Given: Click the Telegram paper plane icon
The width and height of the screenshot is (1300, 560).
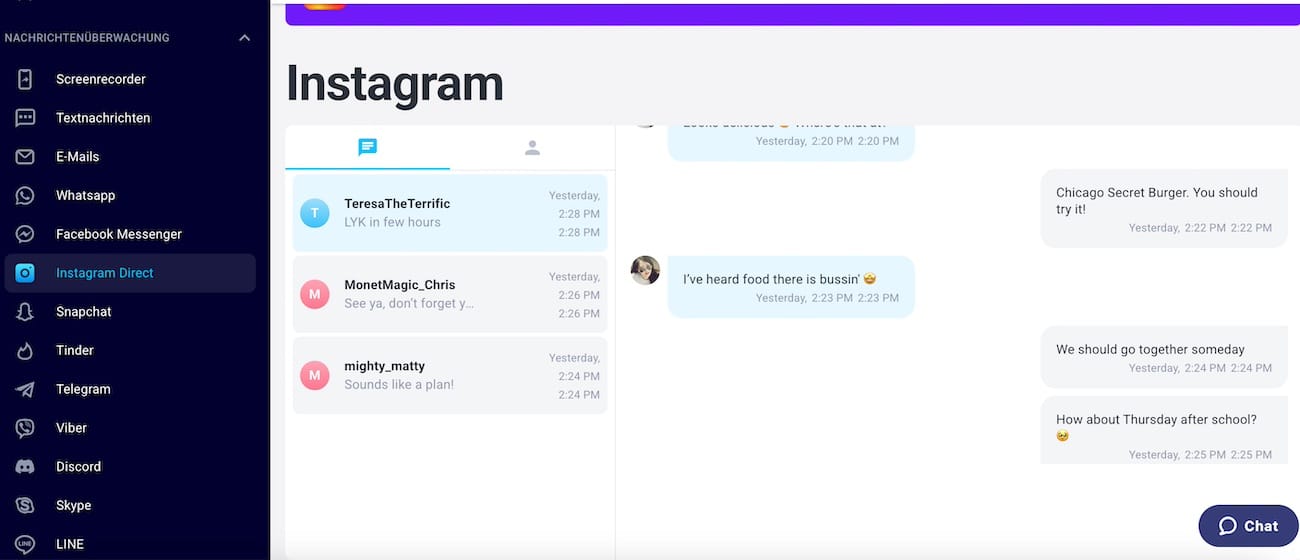Looking at the screenshot, I should click(x=25, y=390).
